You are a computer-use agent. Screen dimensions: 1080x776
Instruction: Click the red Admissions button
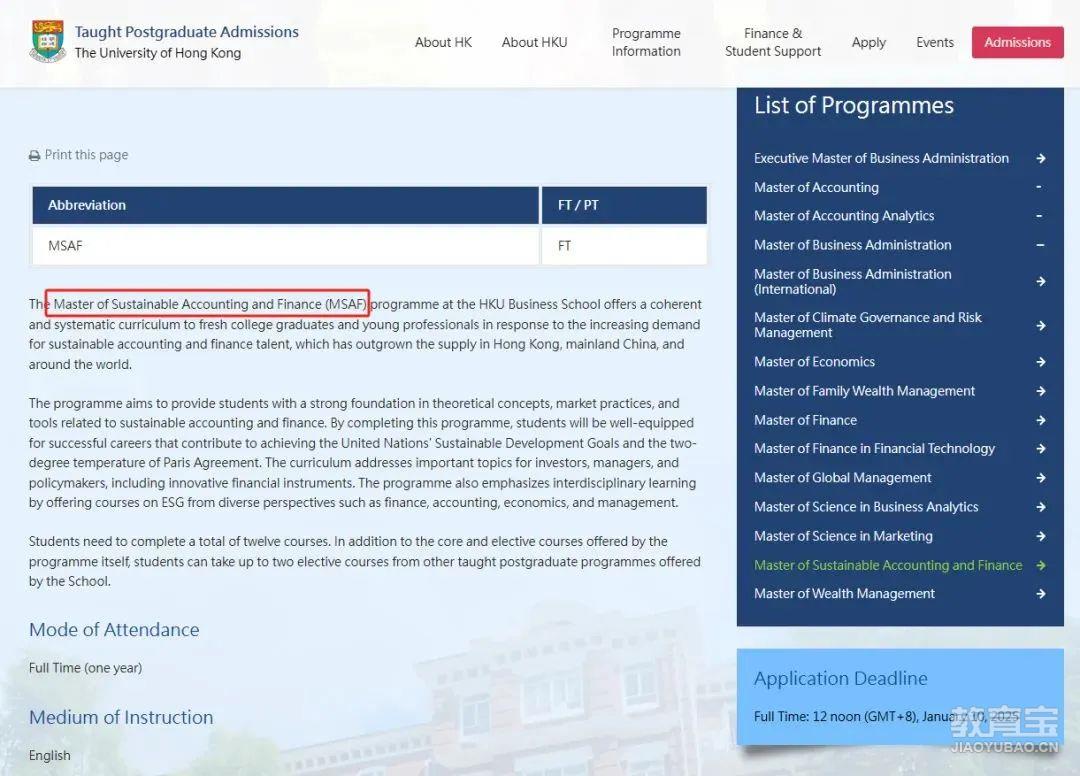[1017, 42]
